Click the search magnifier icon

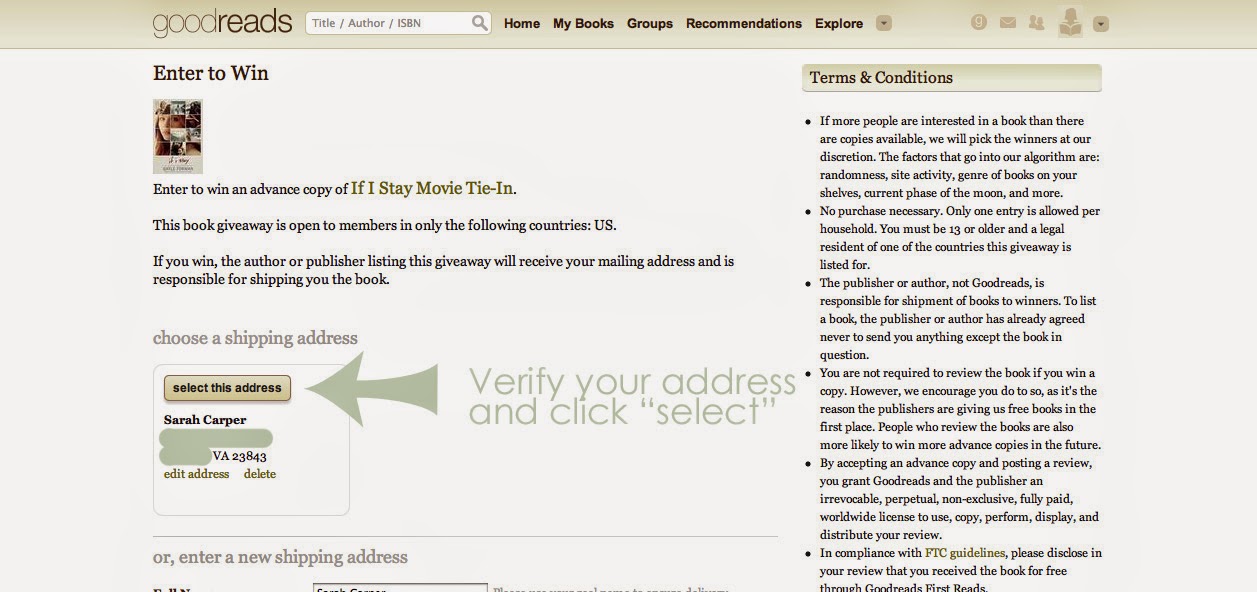click(480, 23)
